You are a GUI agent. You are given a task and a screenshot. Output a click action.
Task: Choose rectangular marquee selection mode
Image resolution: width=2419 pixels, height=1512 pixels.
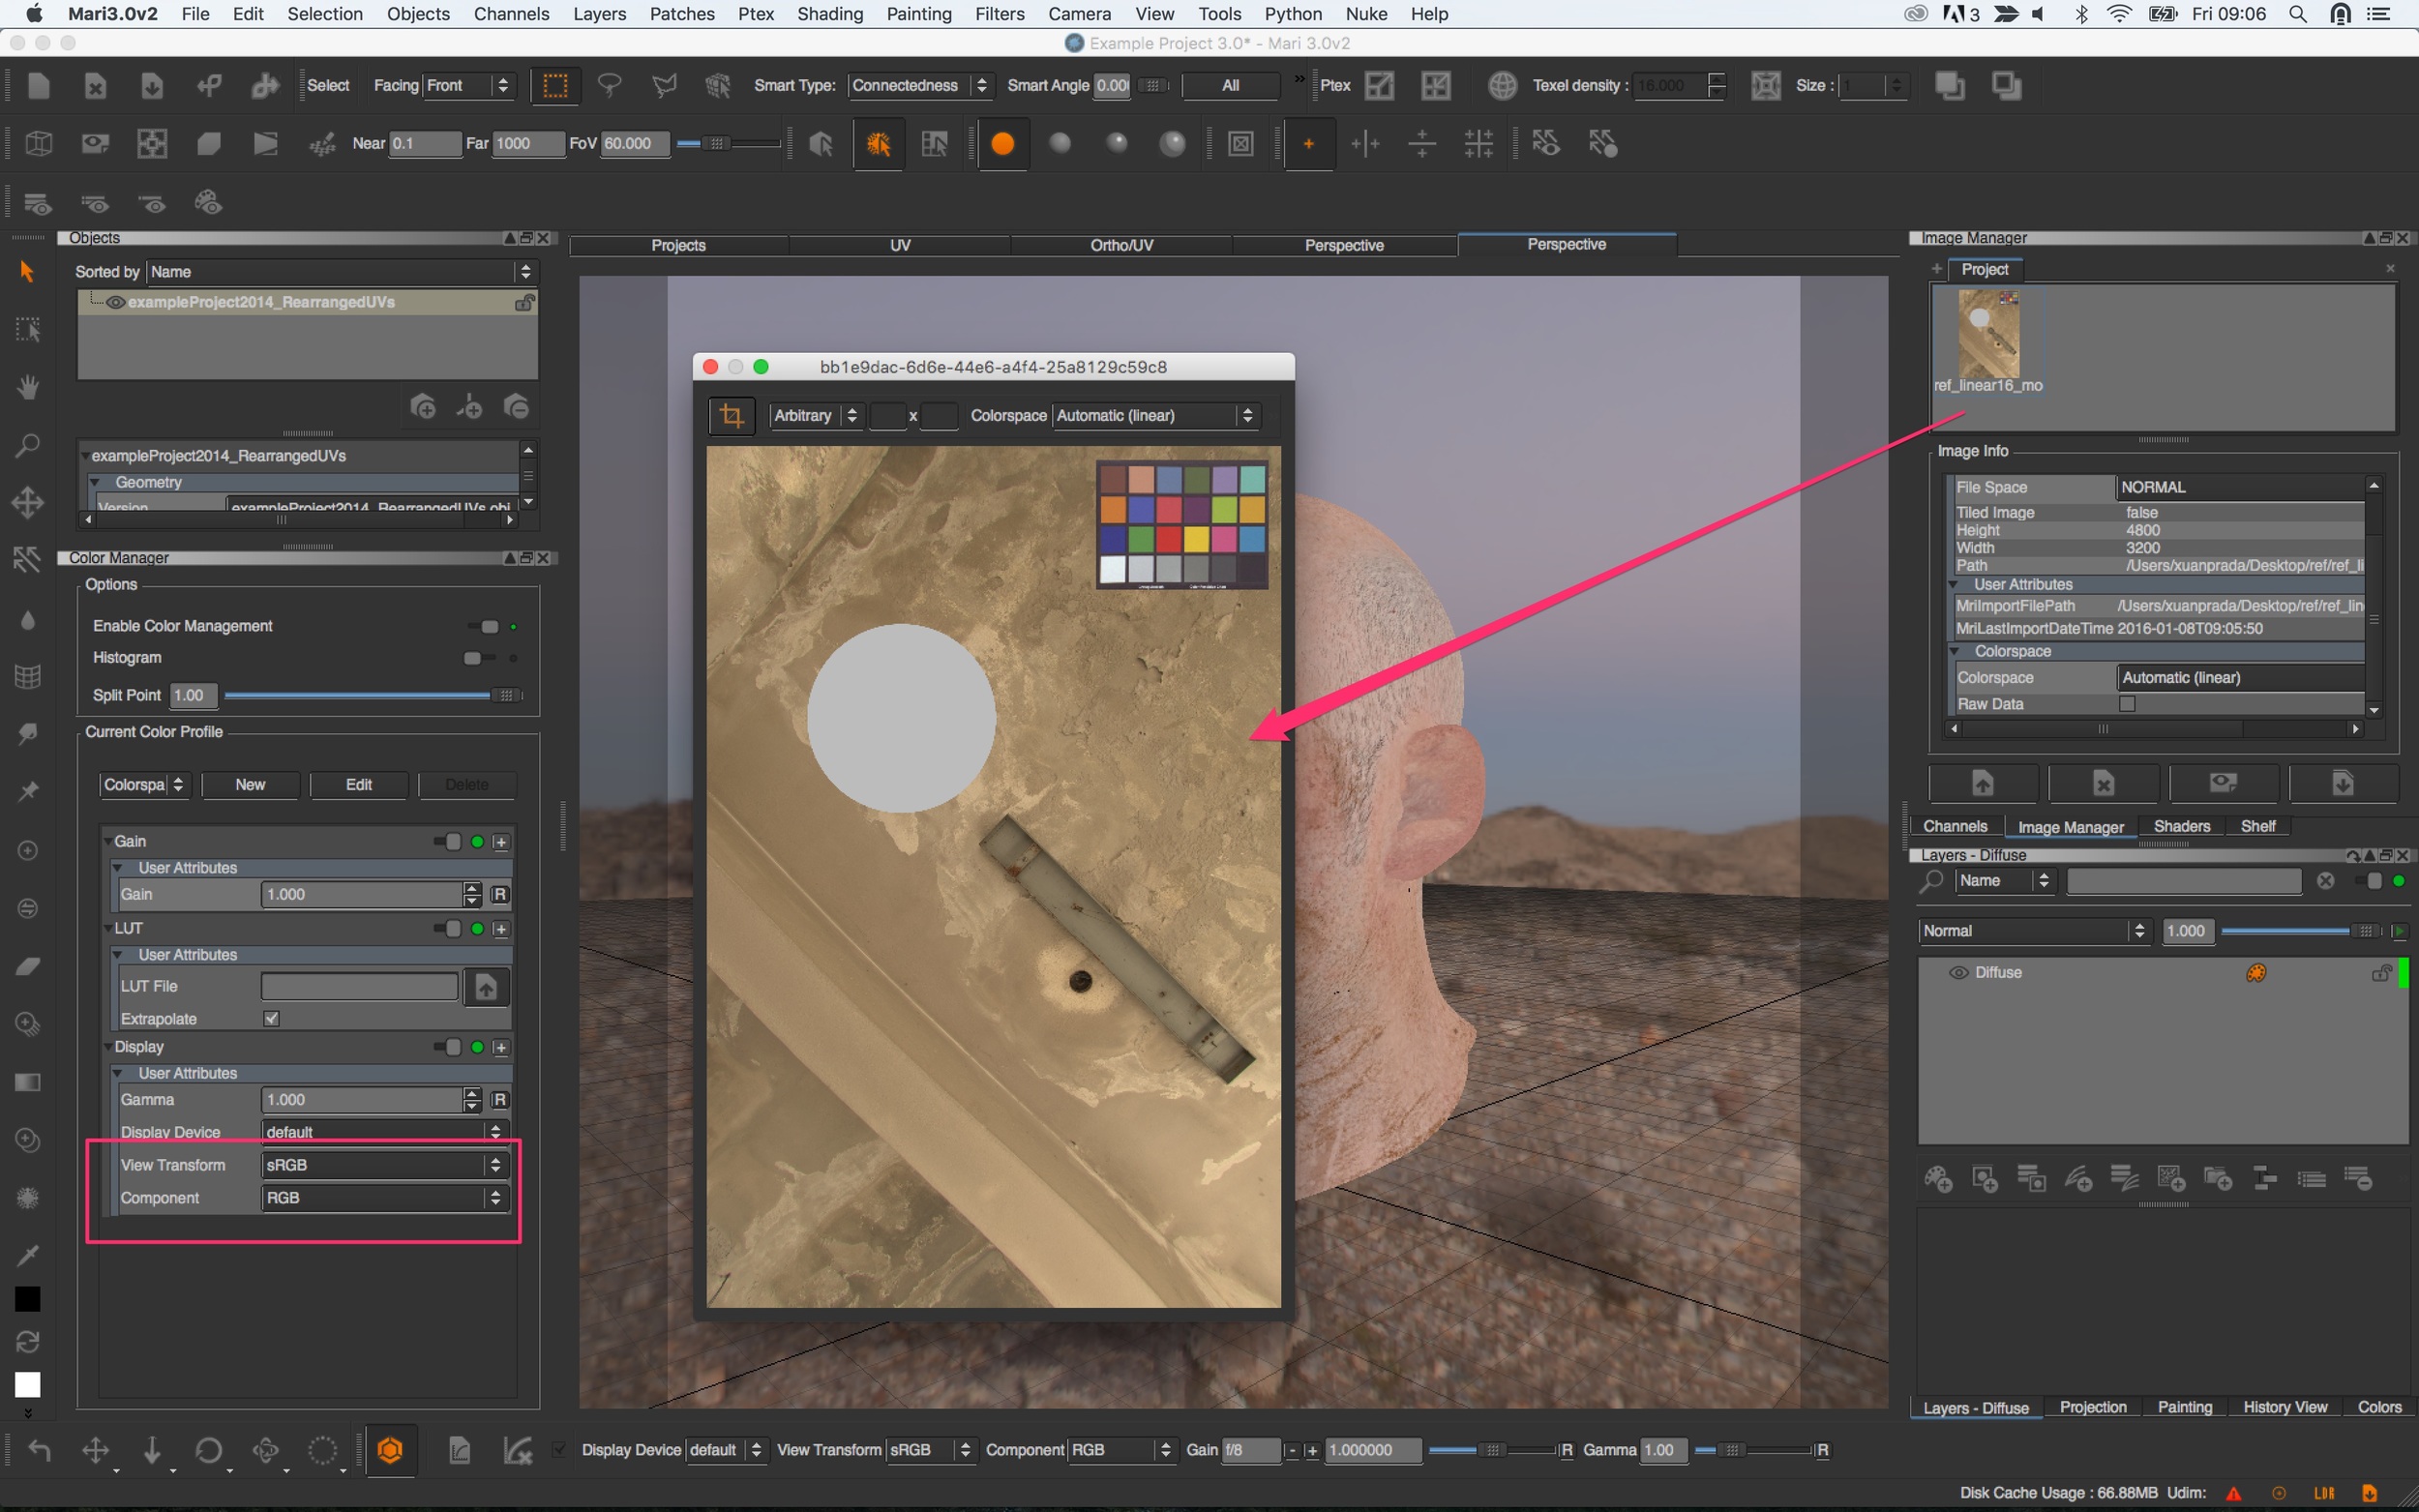[x=554, y=86]
